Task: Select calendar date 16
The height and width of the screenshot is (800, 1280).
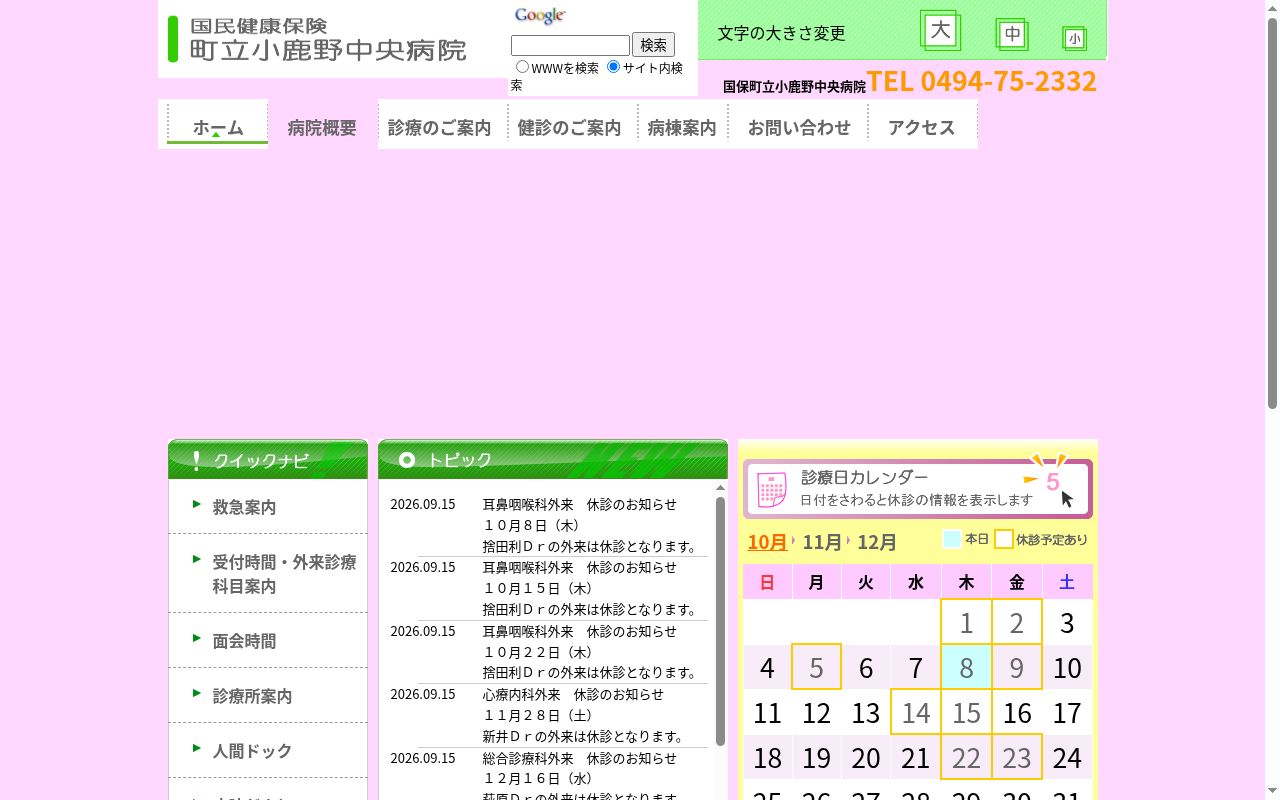Action: (1017, 712)
